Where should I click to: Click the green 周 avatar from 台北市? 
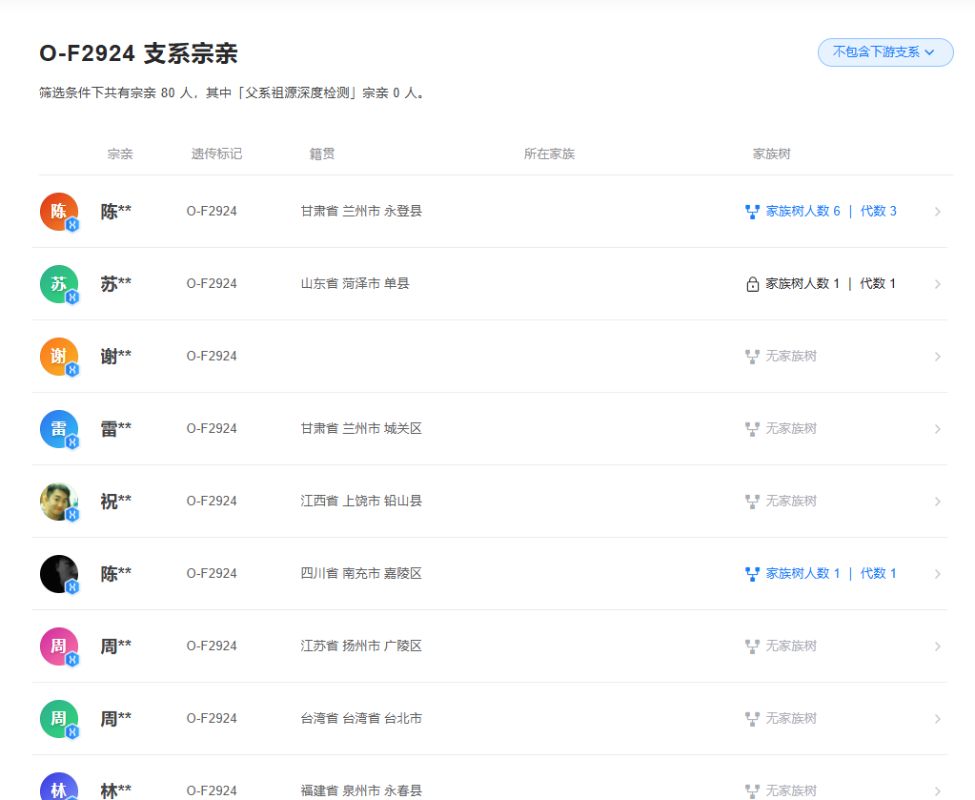pos(59,719)
